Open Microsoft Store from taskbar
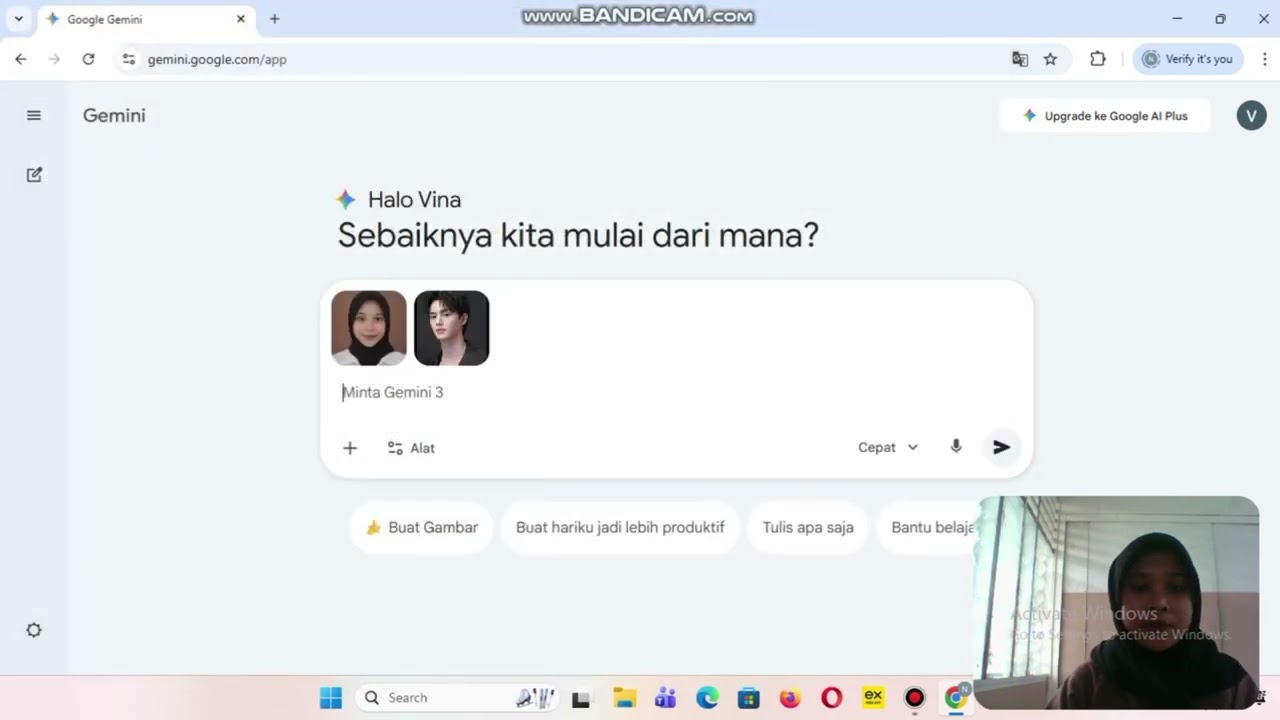This screenshot has height=720, width=1280. (x=748, y=697)
